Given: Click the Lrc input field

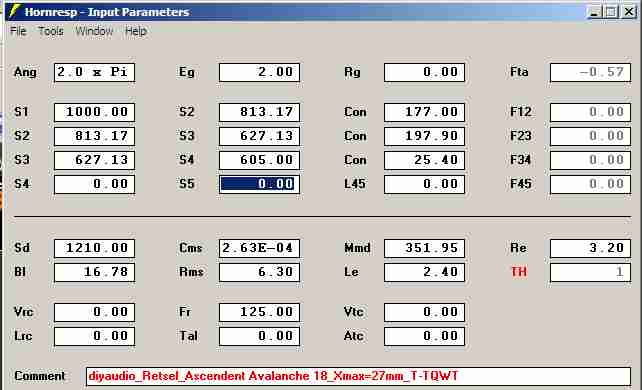Looking at the screenshot, I should tap(95, 336).
